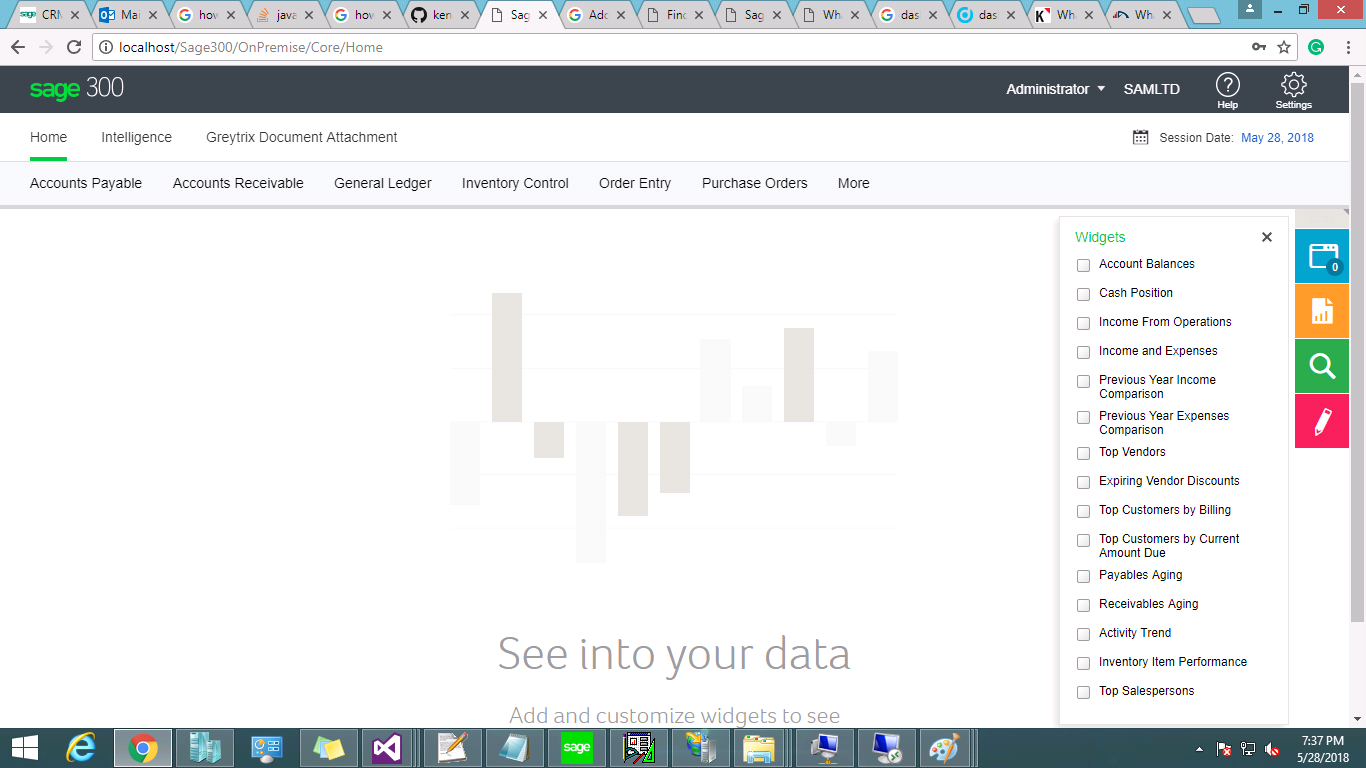Check Top Customers by Billing

[1083, 511]
